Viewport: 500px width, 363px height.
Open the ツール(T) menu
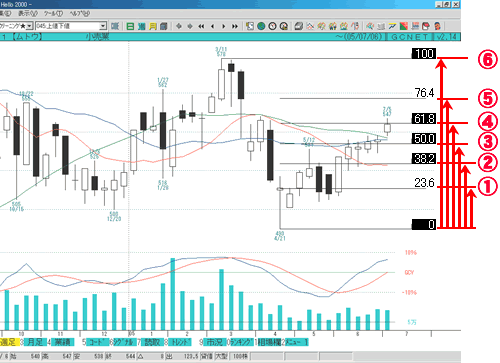click(x=53, y=14)
